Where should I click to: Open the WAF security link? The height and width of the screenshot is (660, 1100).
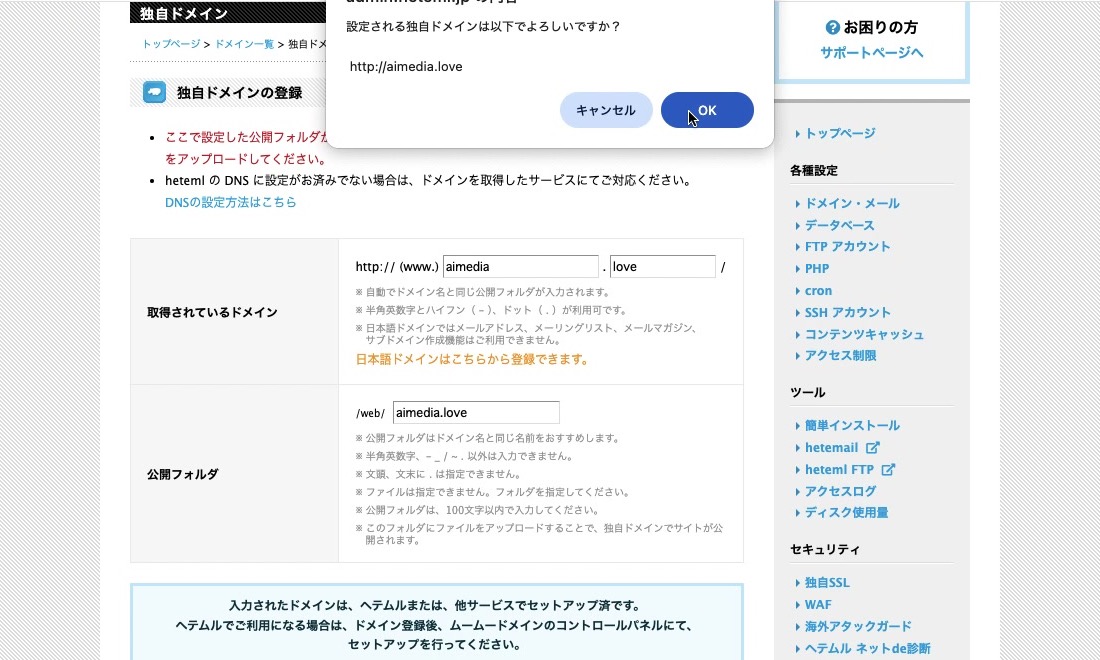pos(818,605)
